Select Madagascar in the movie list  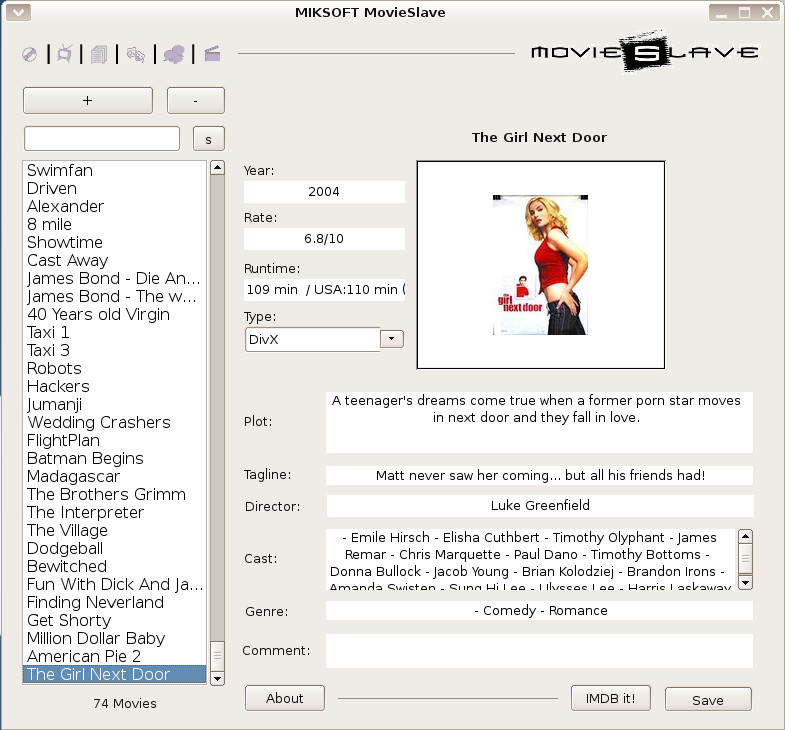pyautogui.click(x=115, y=477)
